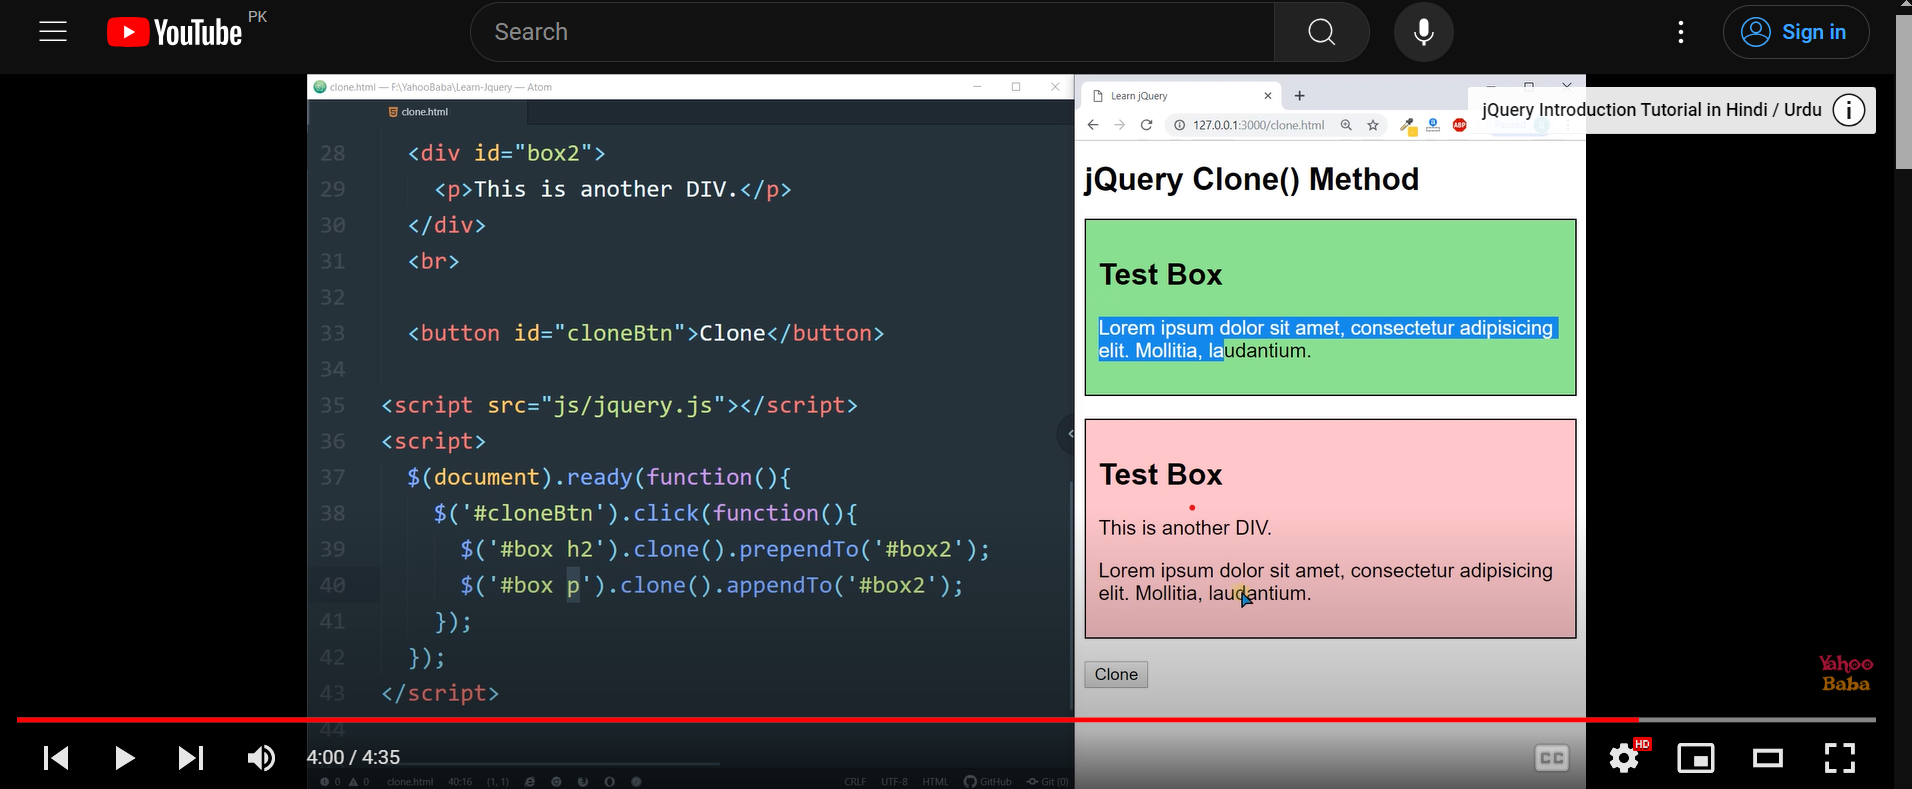Screen dimensions: 1912x789
Task: Play the video
Action: (x=124, y=758)
